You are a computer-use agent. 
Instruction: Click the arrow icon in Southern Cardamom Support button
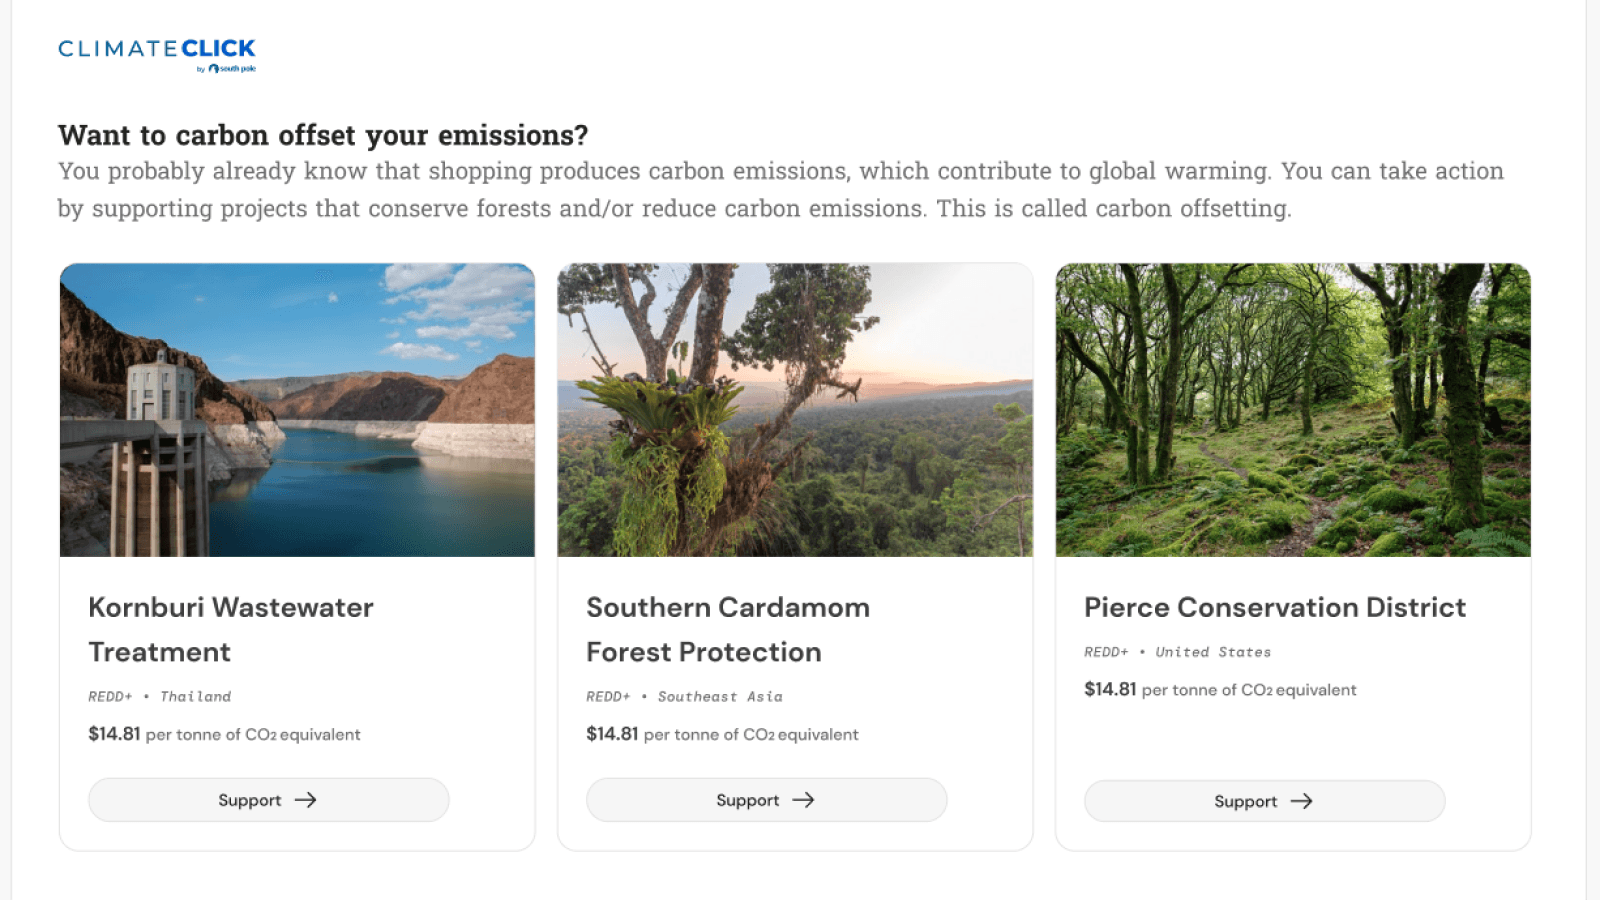[x=804, y=800]
